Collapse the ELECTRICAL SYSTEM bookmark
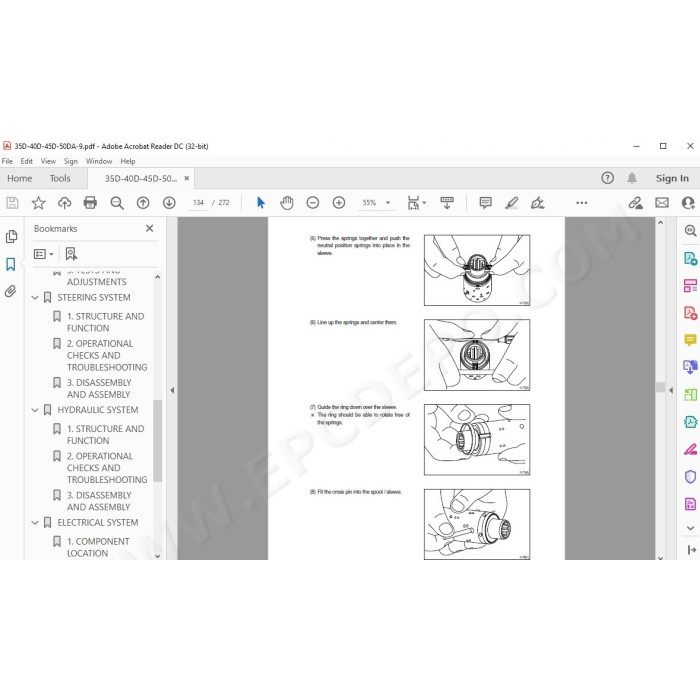 pyautogui.click(x=35, y=522)
